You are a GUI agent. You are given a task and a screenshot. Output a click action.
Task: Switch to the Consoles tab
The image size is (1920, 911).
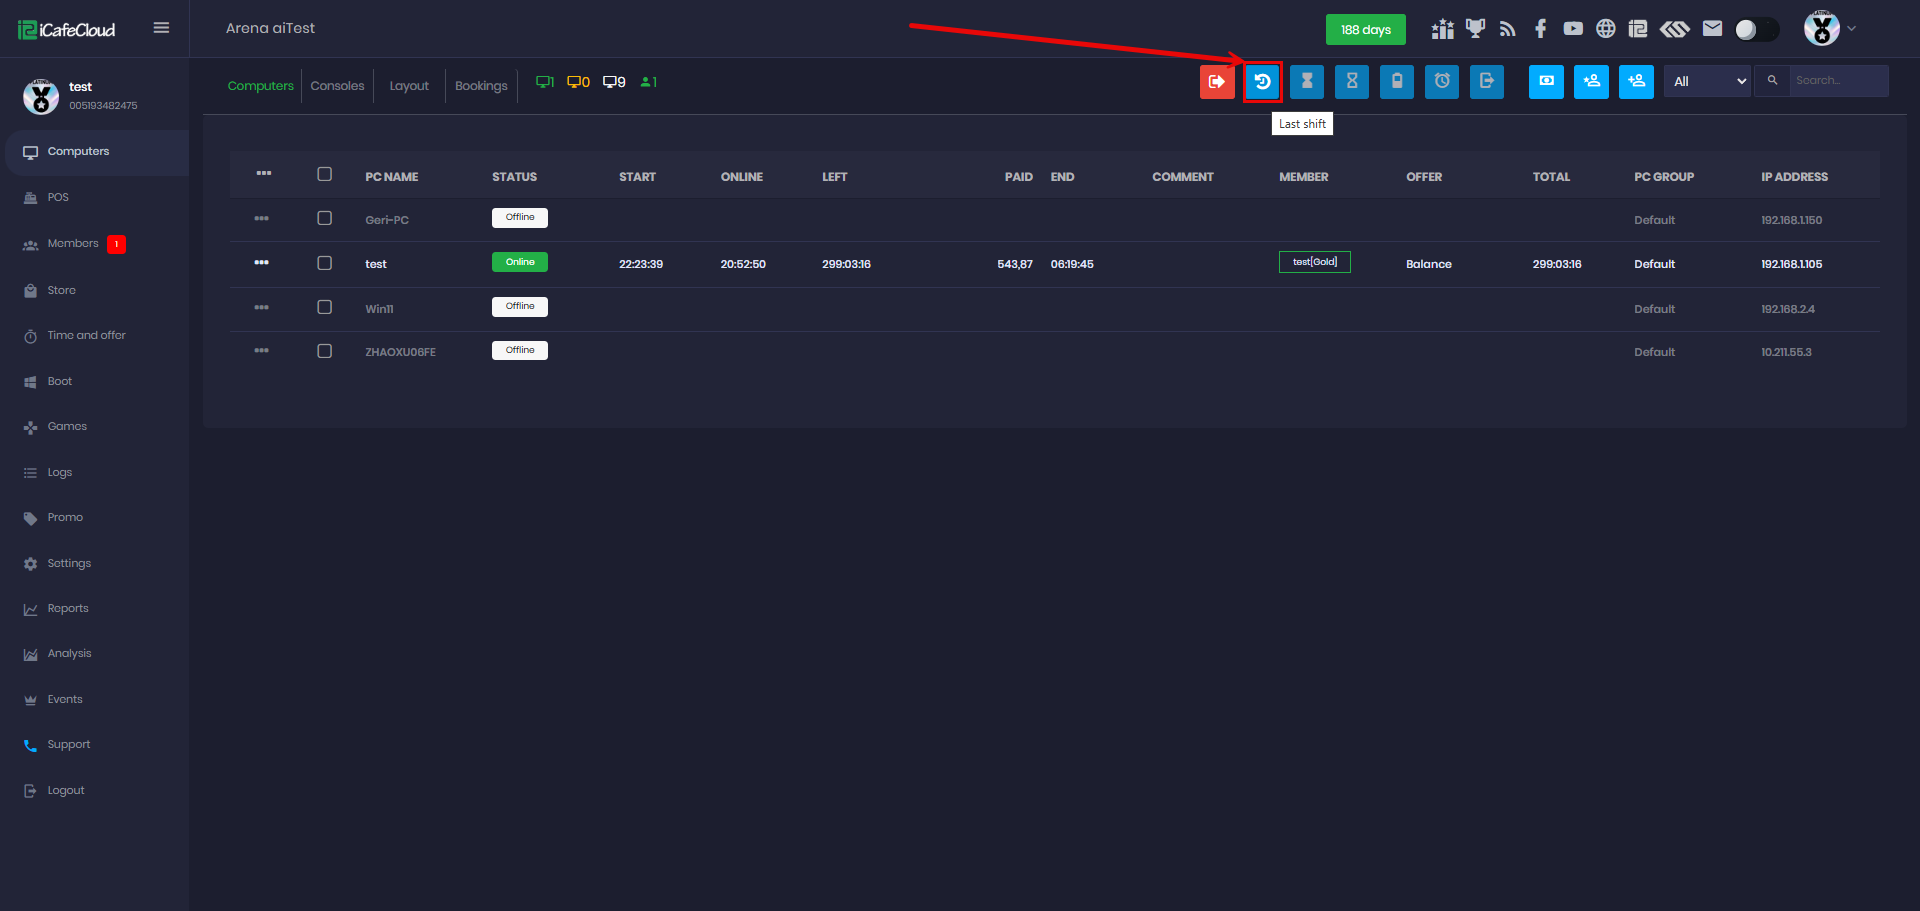(337, 86)
